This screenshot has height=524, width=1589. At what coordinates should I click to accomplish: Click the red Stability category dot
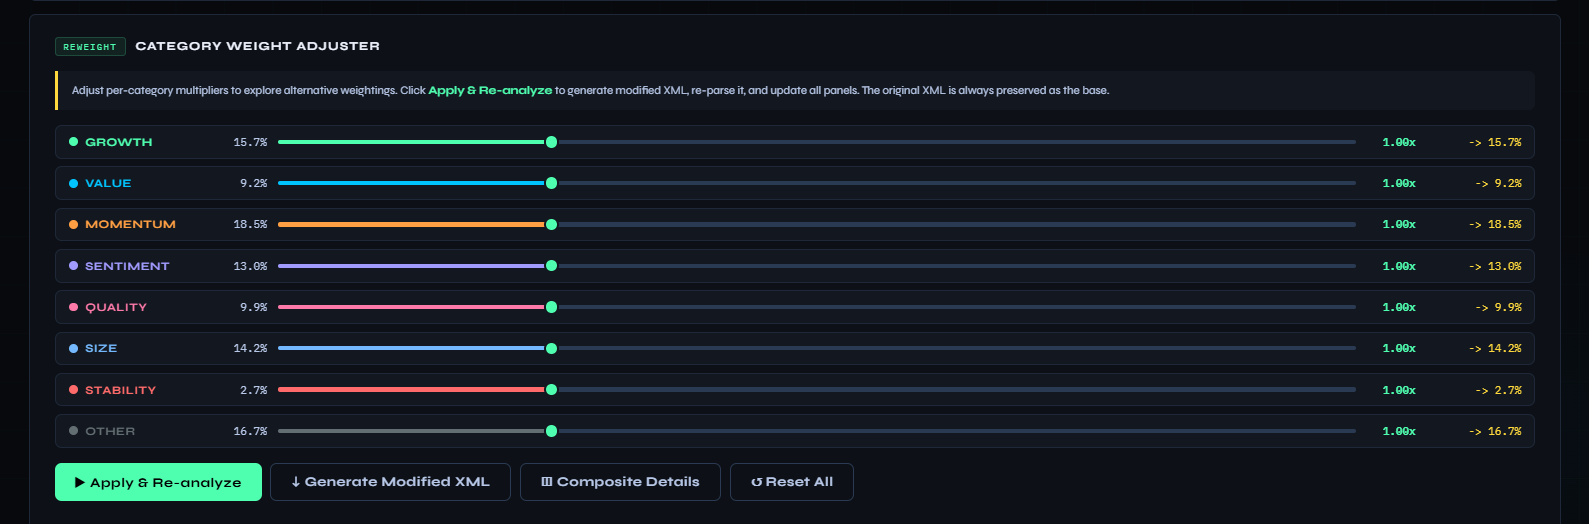[x=73, y=390]
